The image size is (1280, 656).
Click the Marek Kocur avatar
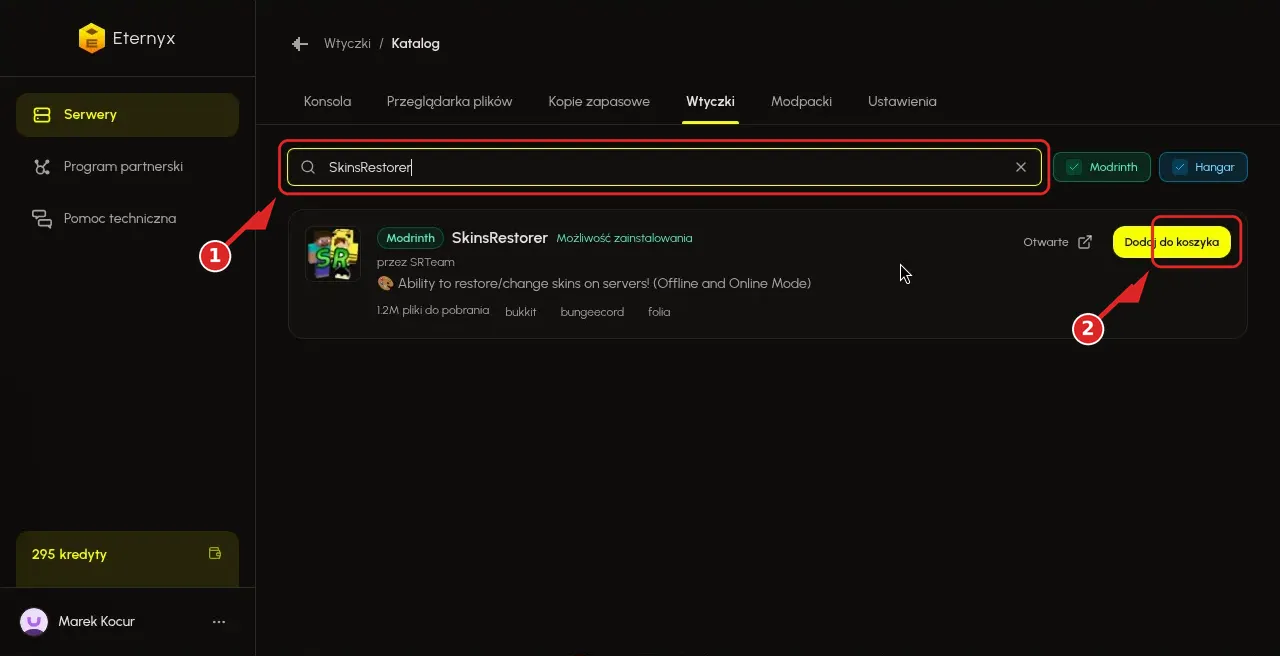(34, 622)
